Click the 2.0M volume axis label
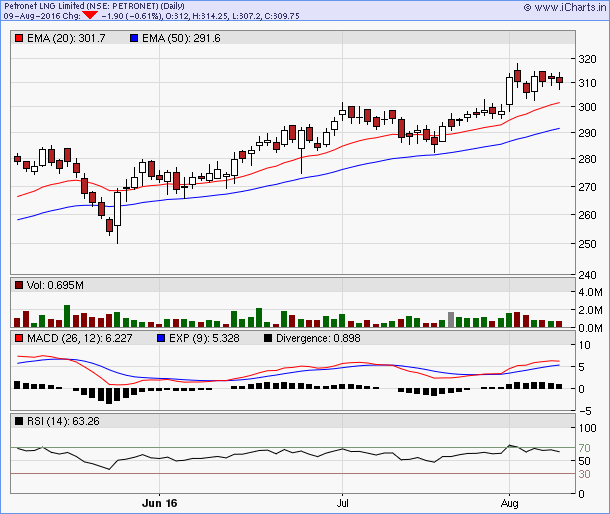 click(590, 311)
